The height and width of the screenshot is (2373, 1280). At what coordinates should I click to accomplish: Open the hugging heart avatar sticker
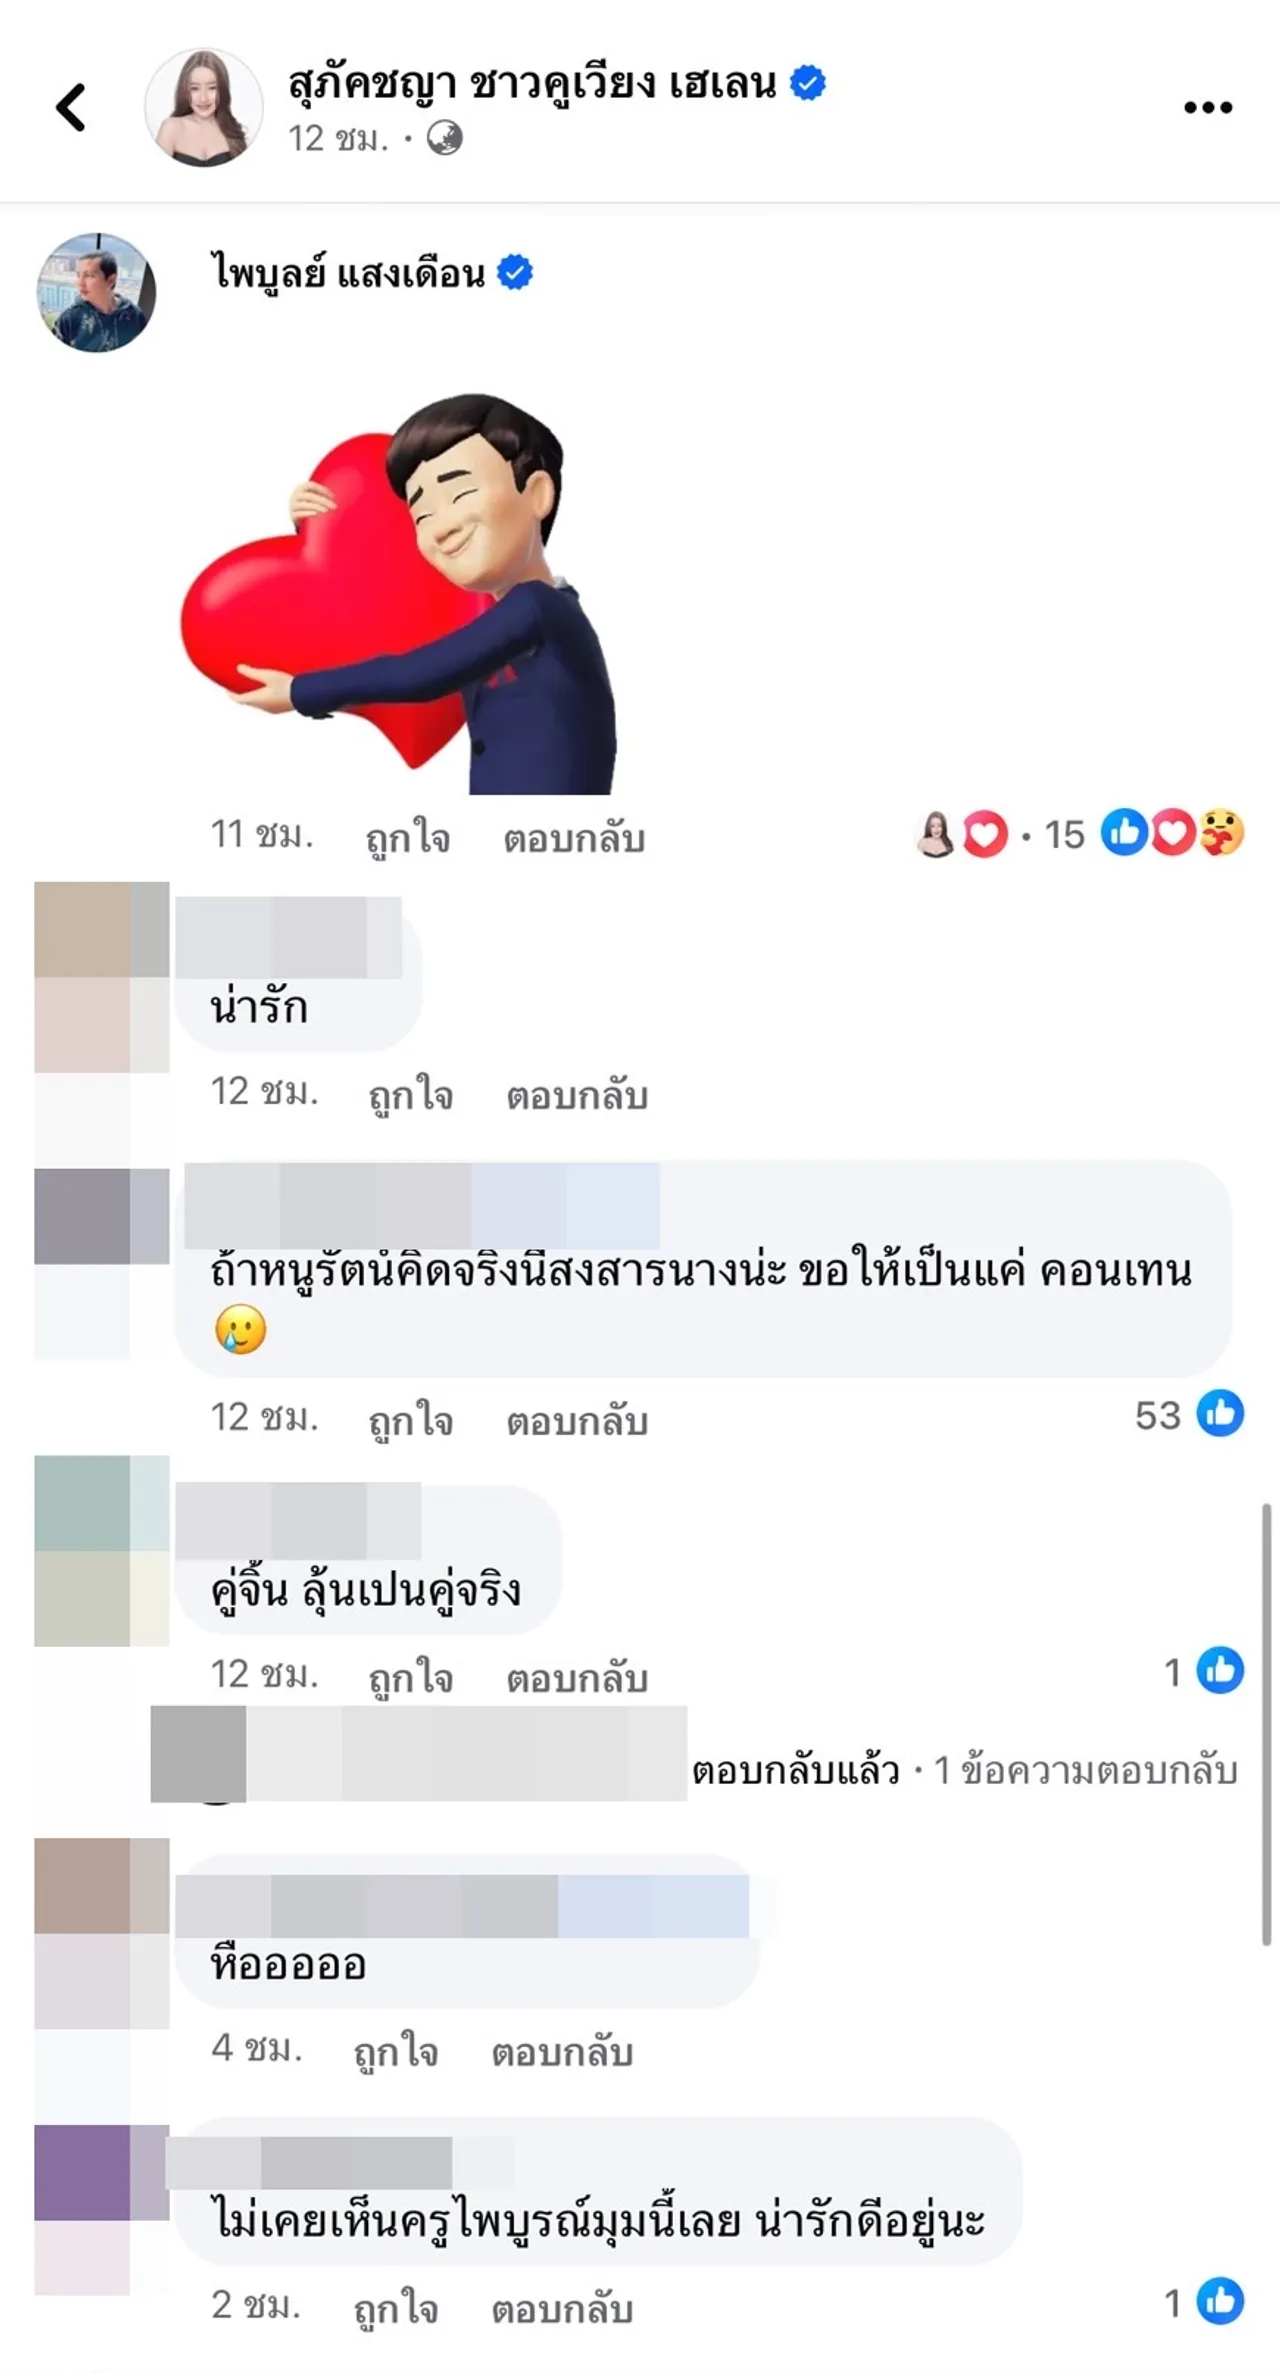tap(399, 594)
